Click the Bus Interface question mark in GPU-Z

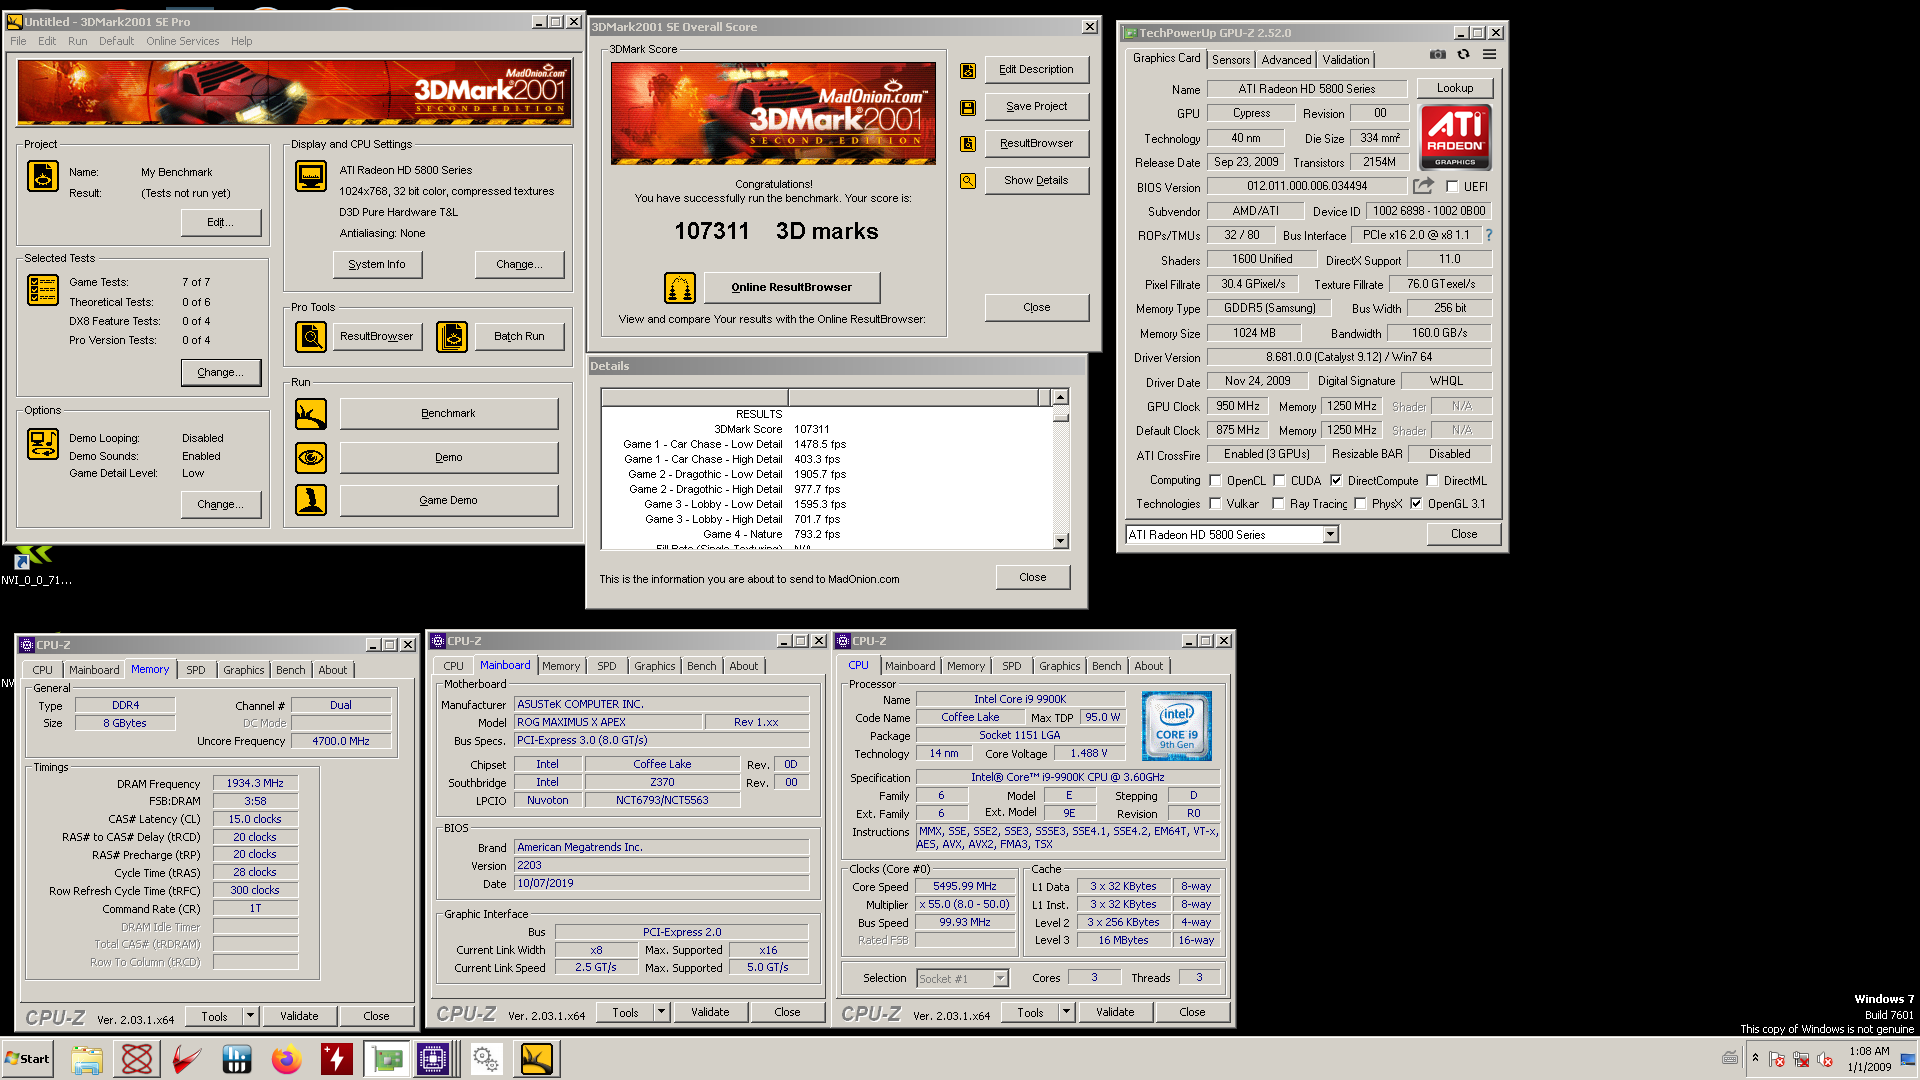1488,235
